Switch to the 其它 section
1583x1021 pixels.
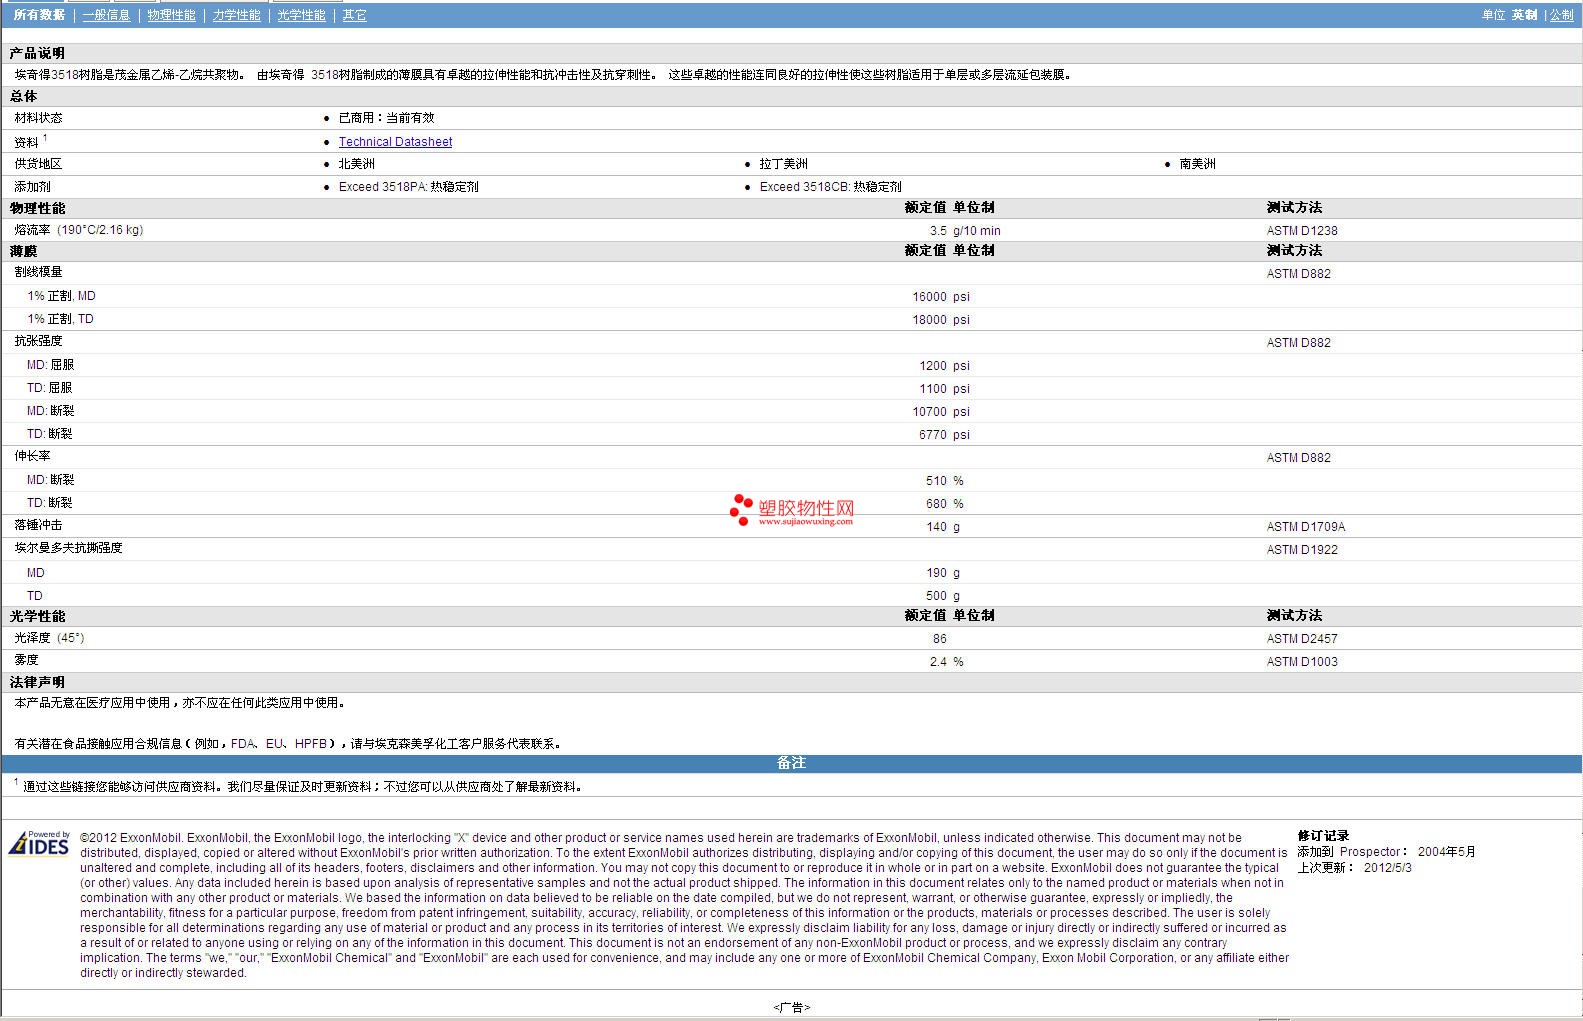(354, 15)
